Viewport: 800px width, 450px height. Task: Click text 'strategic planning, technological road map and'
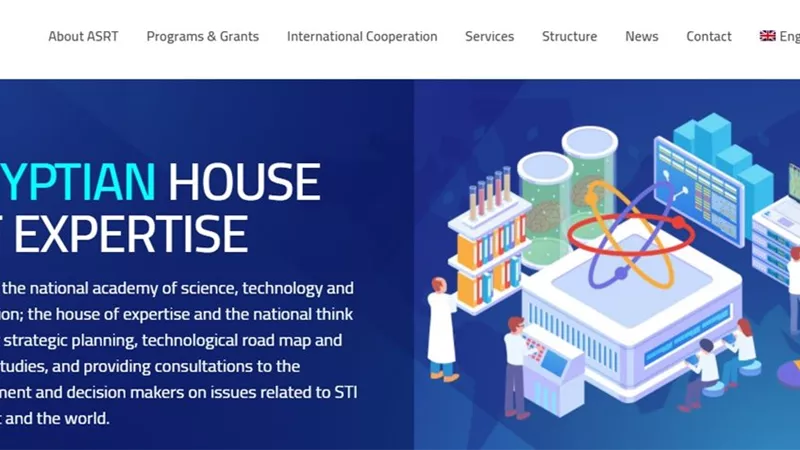click(173, 340)
